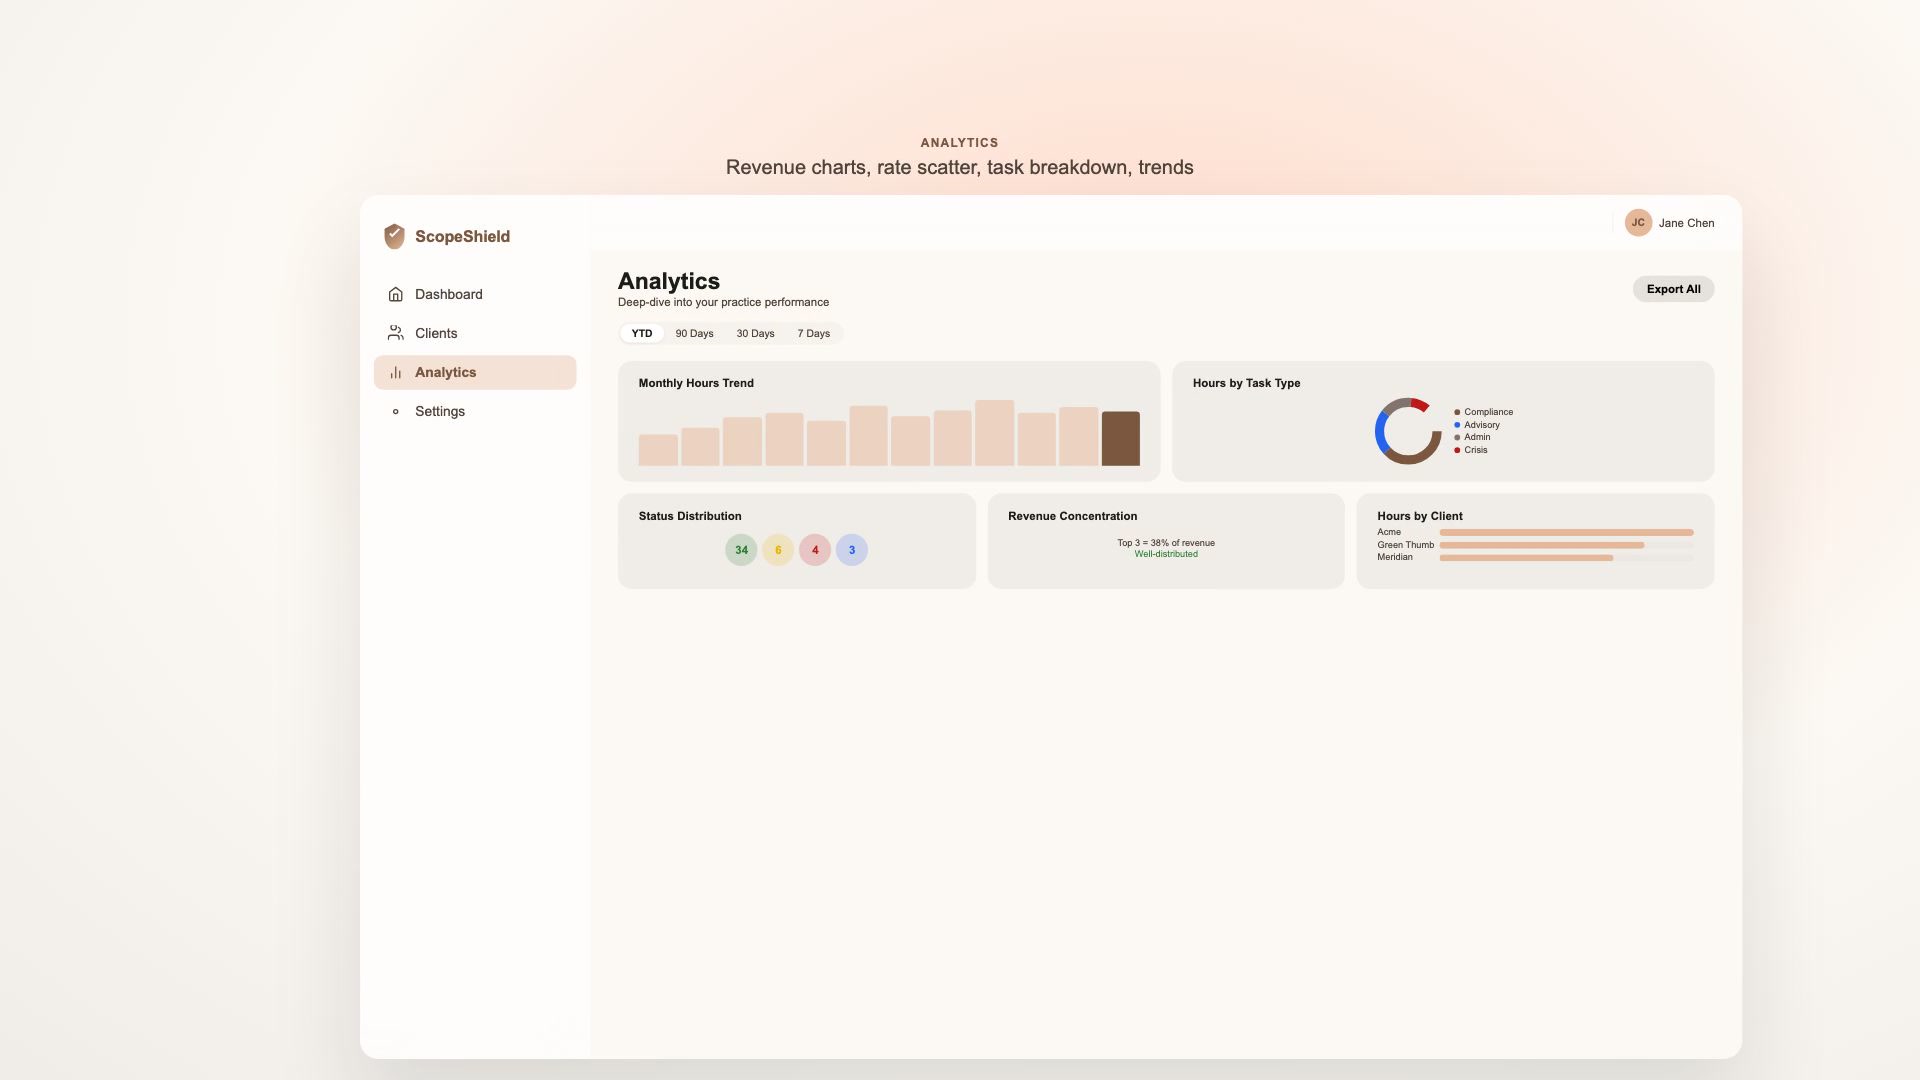Switch to the 30 Days range
The image size is (1920, 1080).
click(755, 334)
